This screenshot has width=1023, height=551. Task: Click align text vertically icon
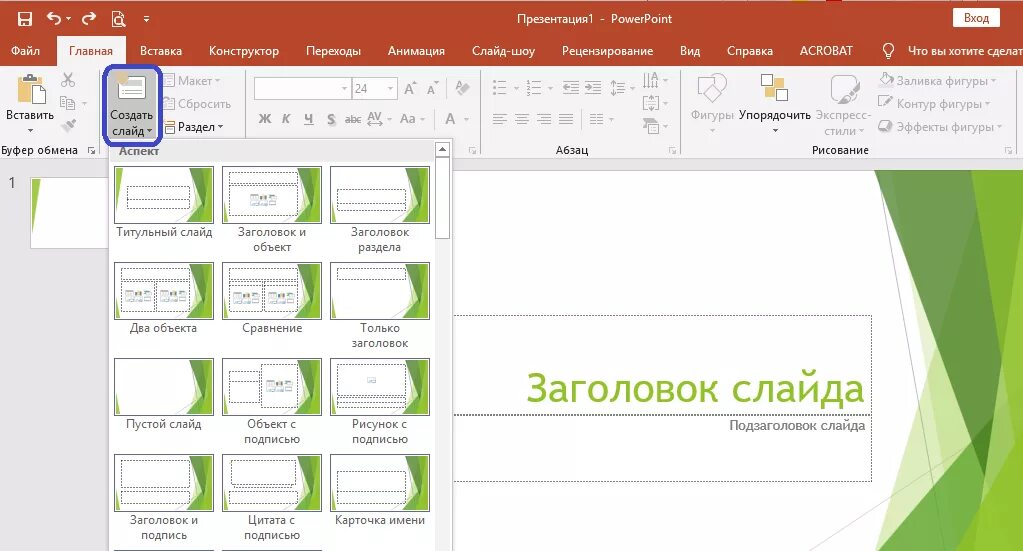[x=650, y=103]
